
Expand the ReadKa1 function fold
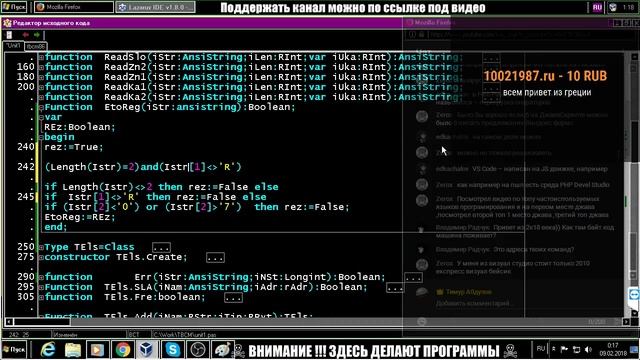(41, 87)
